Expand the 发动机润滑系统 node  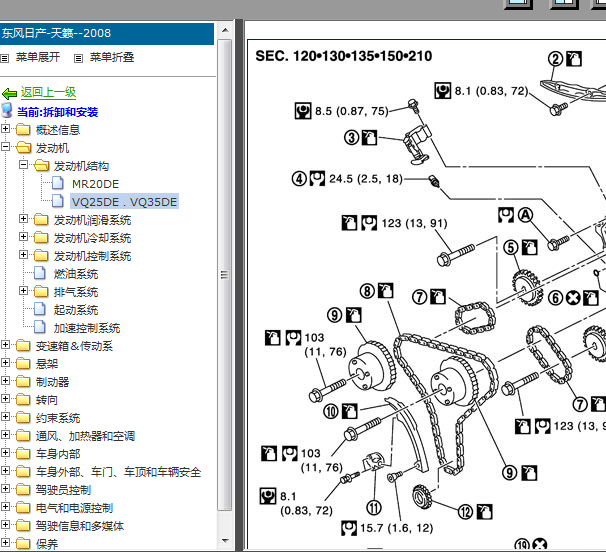point(23,218)
